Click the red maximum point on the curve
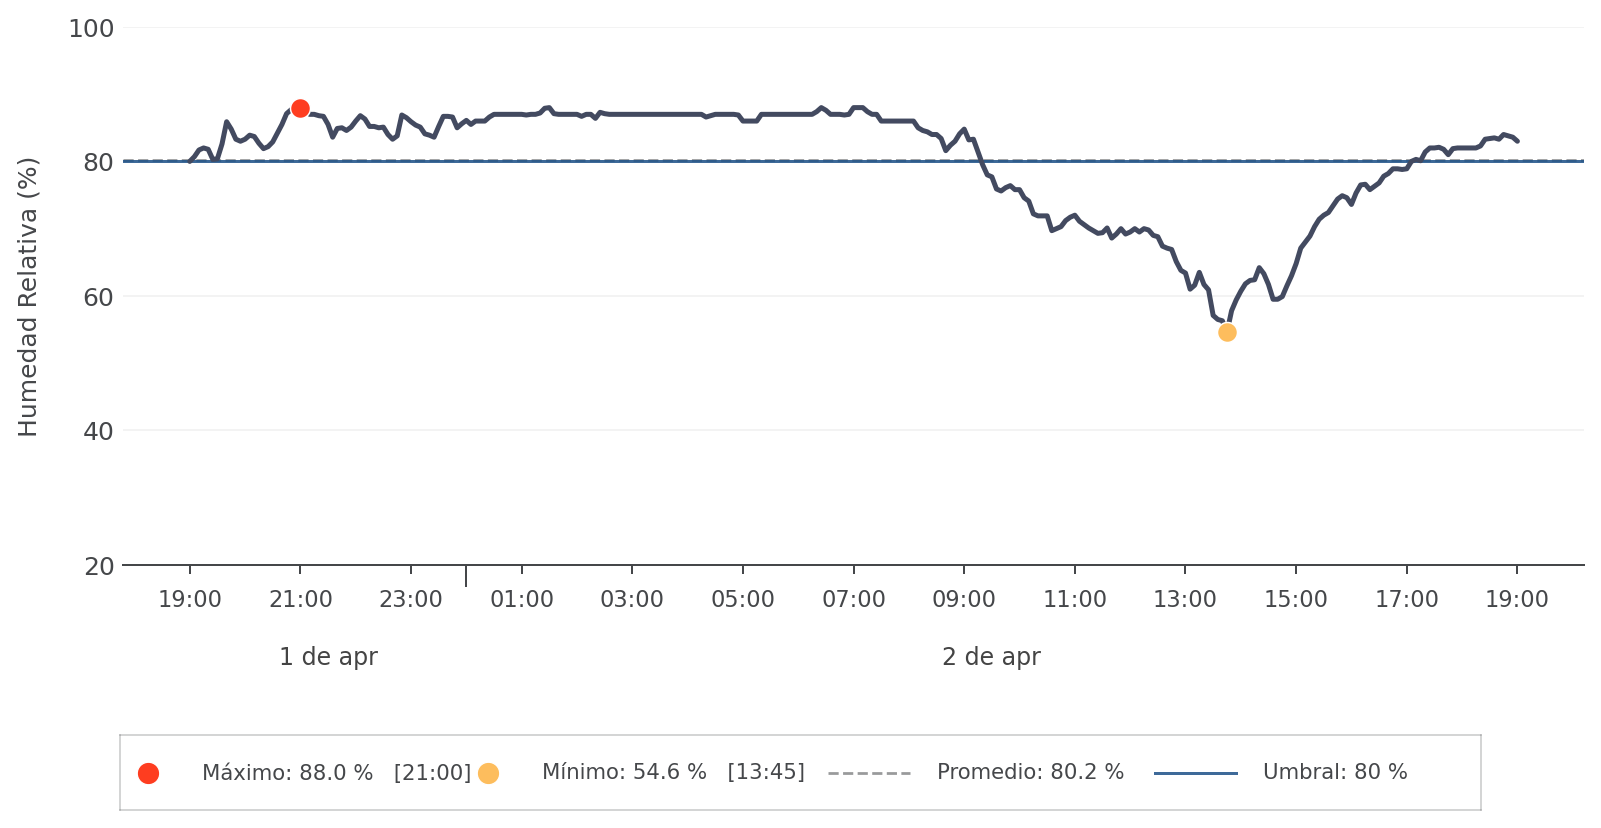 (x=300, y=108)
